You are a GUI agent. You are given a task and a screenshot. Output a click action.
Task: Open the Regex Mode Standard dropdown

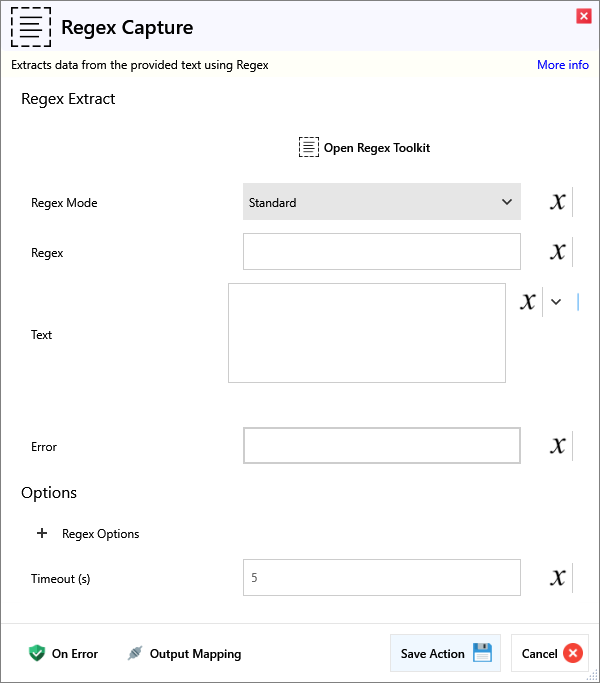tap(381, 202)
